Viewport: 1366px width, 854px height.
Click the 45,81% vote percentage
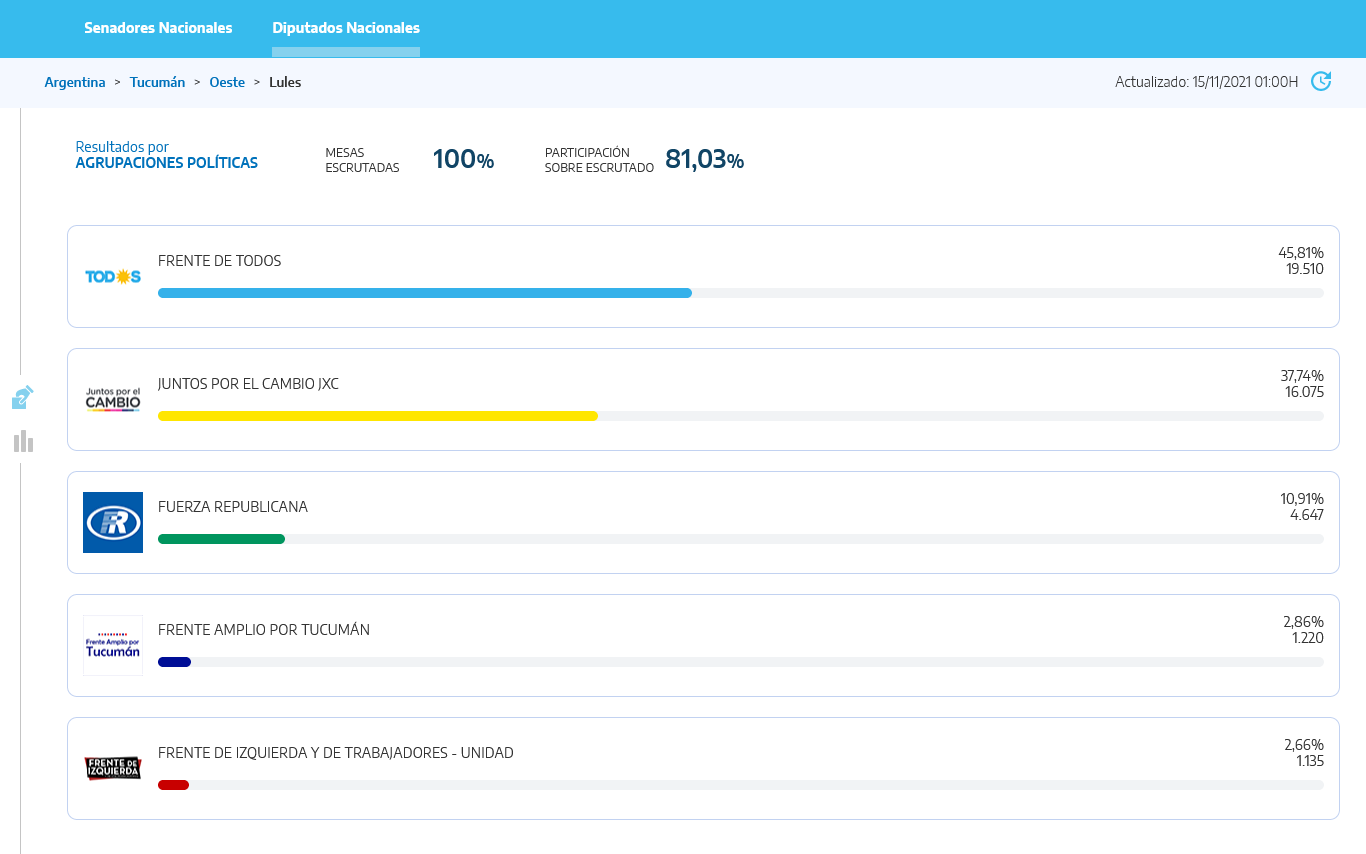click(x=1301, y=253)
